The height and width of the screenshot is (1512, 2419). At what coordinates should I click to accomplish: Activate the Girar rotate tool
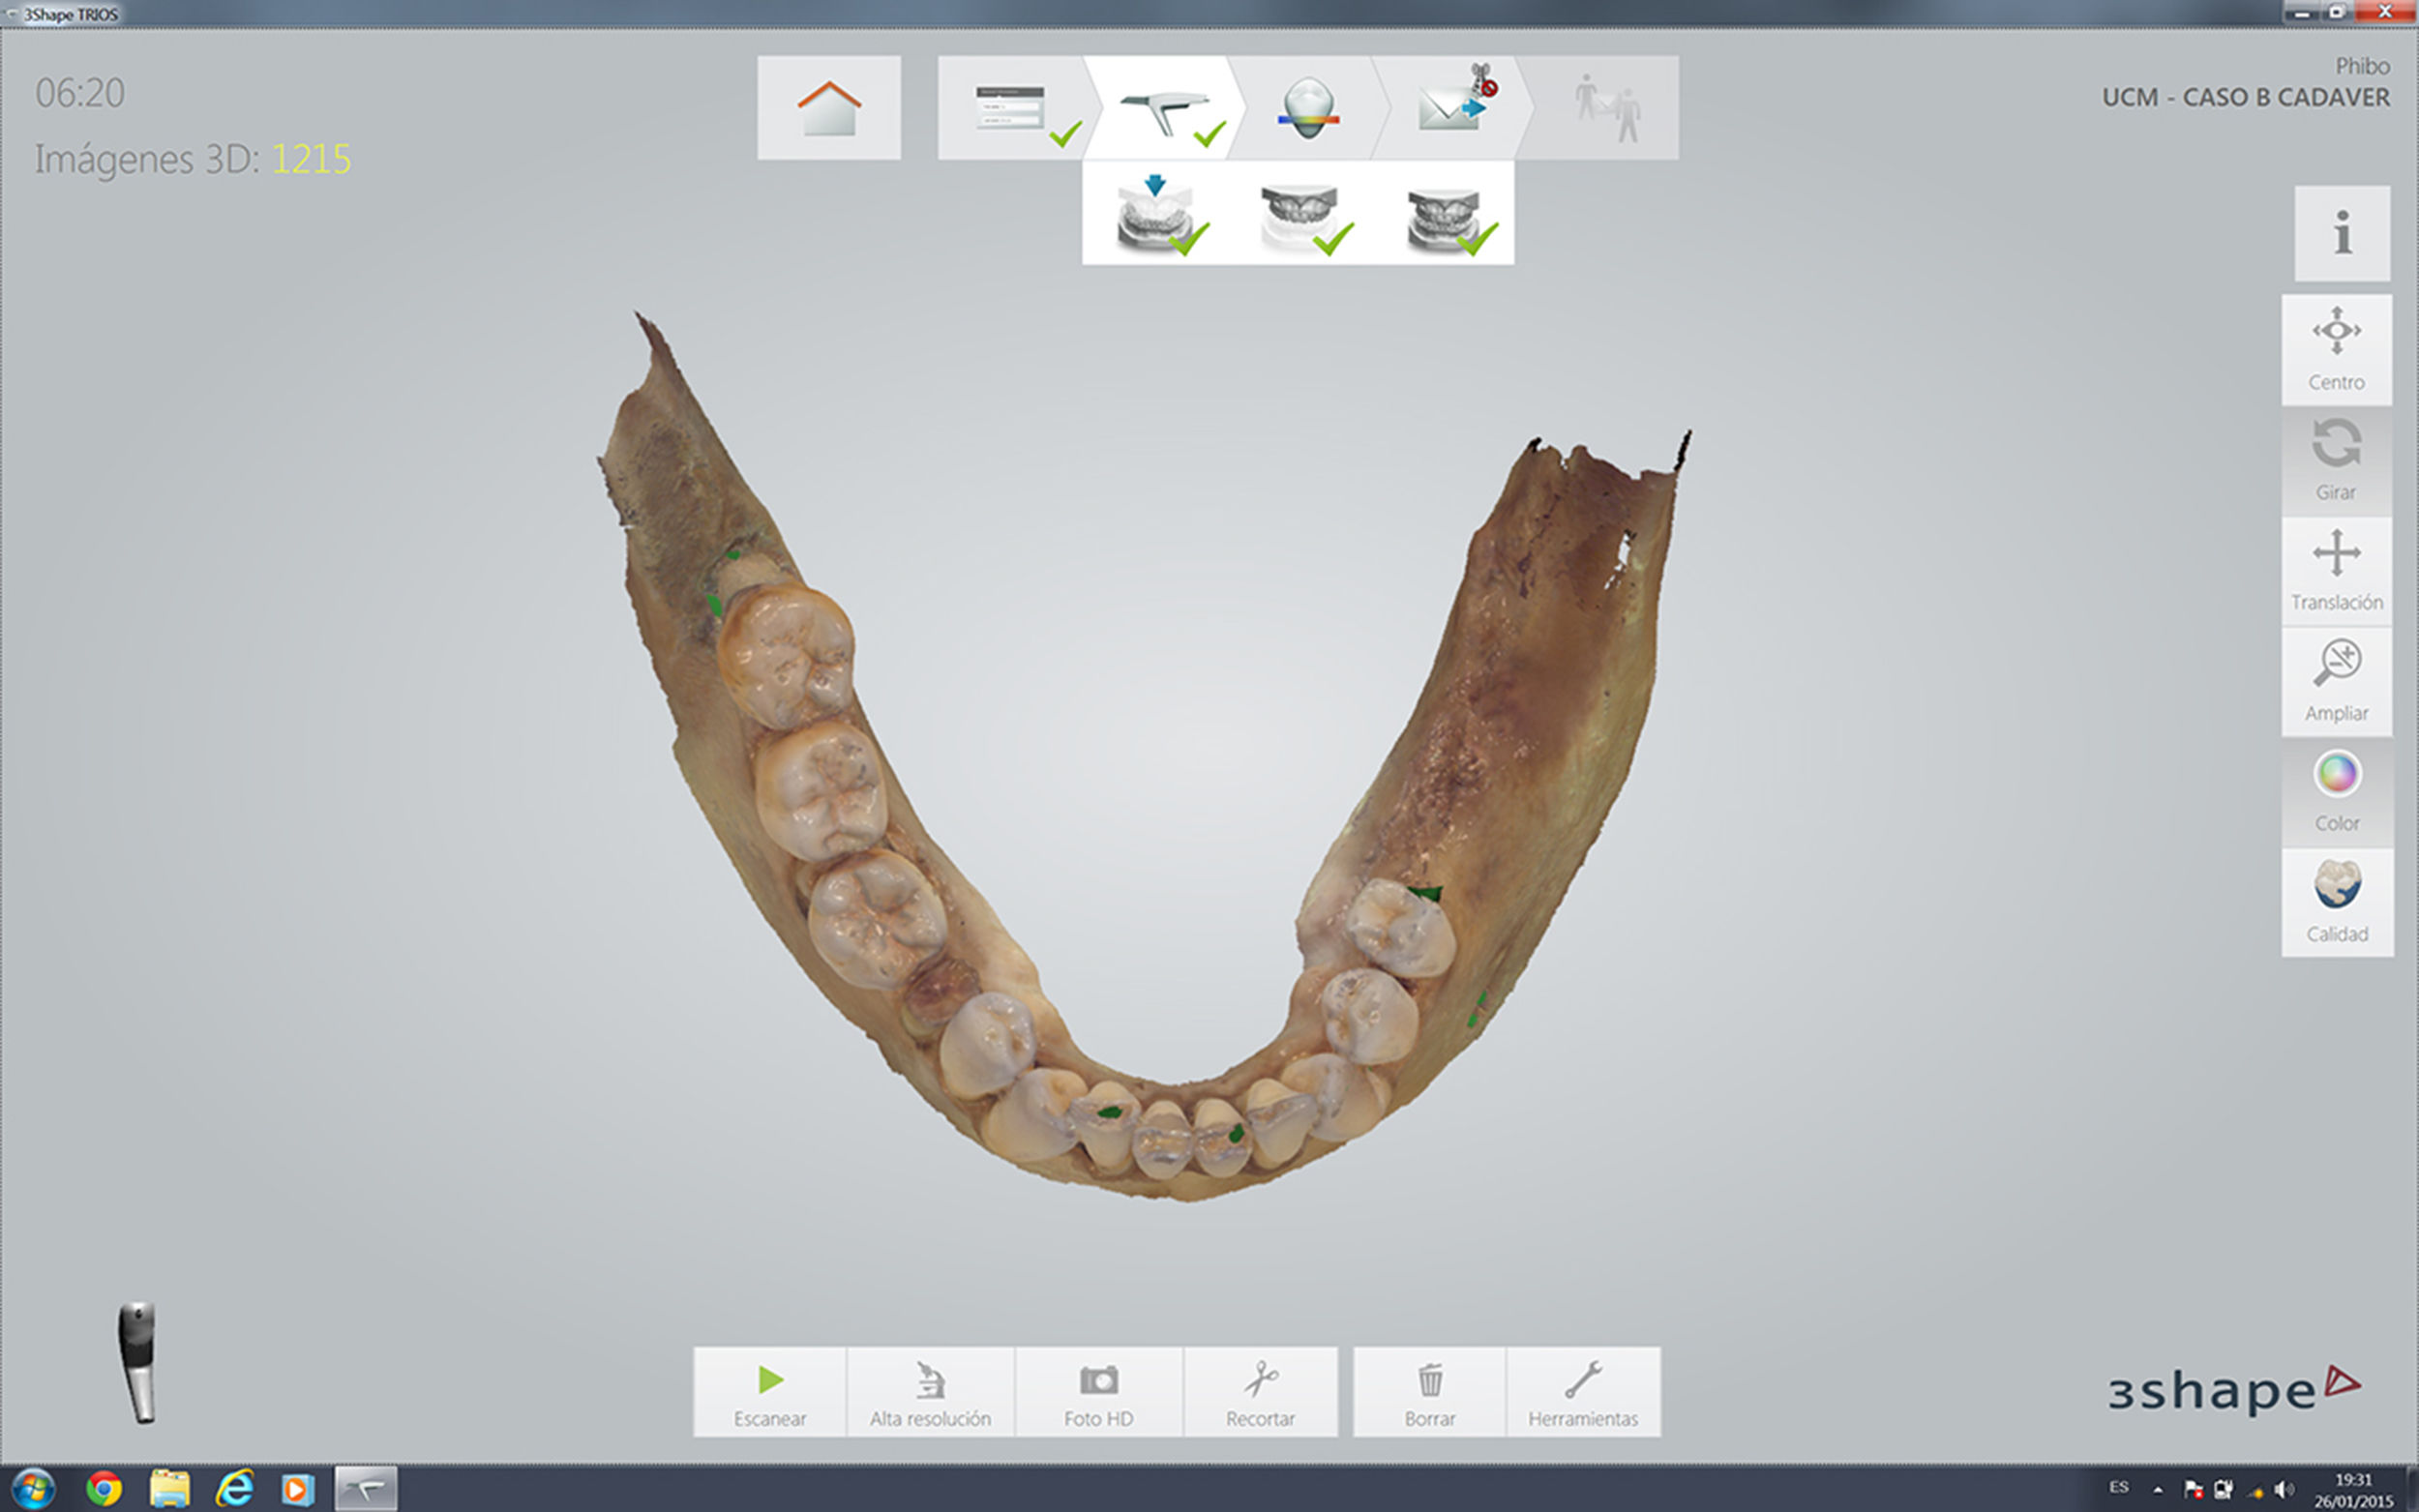coord(2336,460)
